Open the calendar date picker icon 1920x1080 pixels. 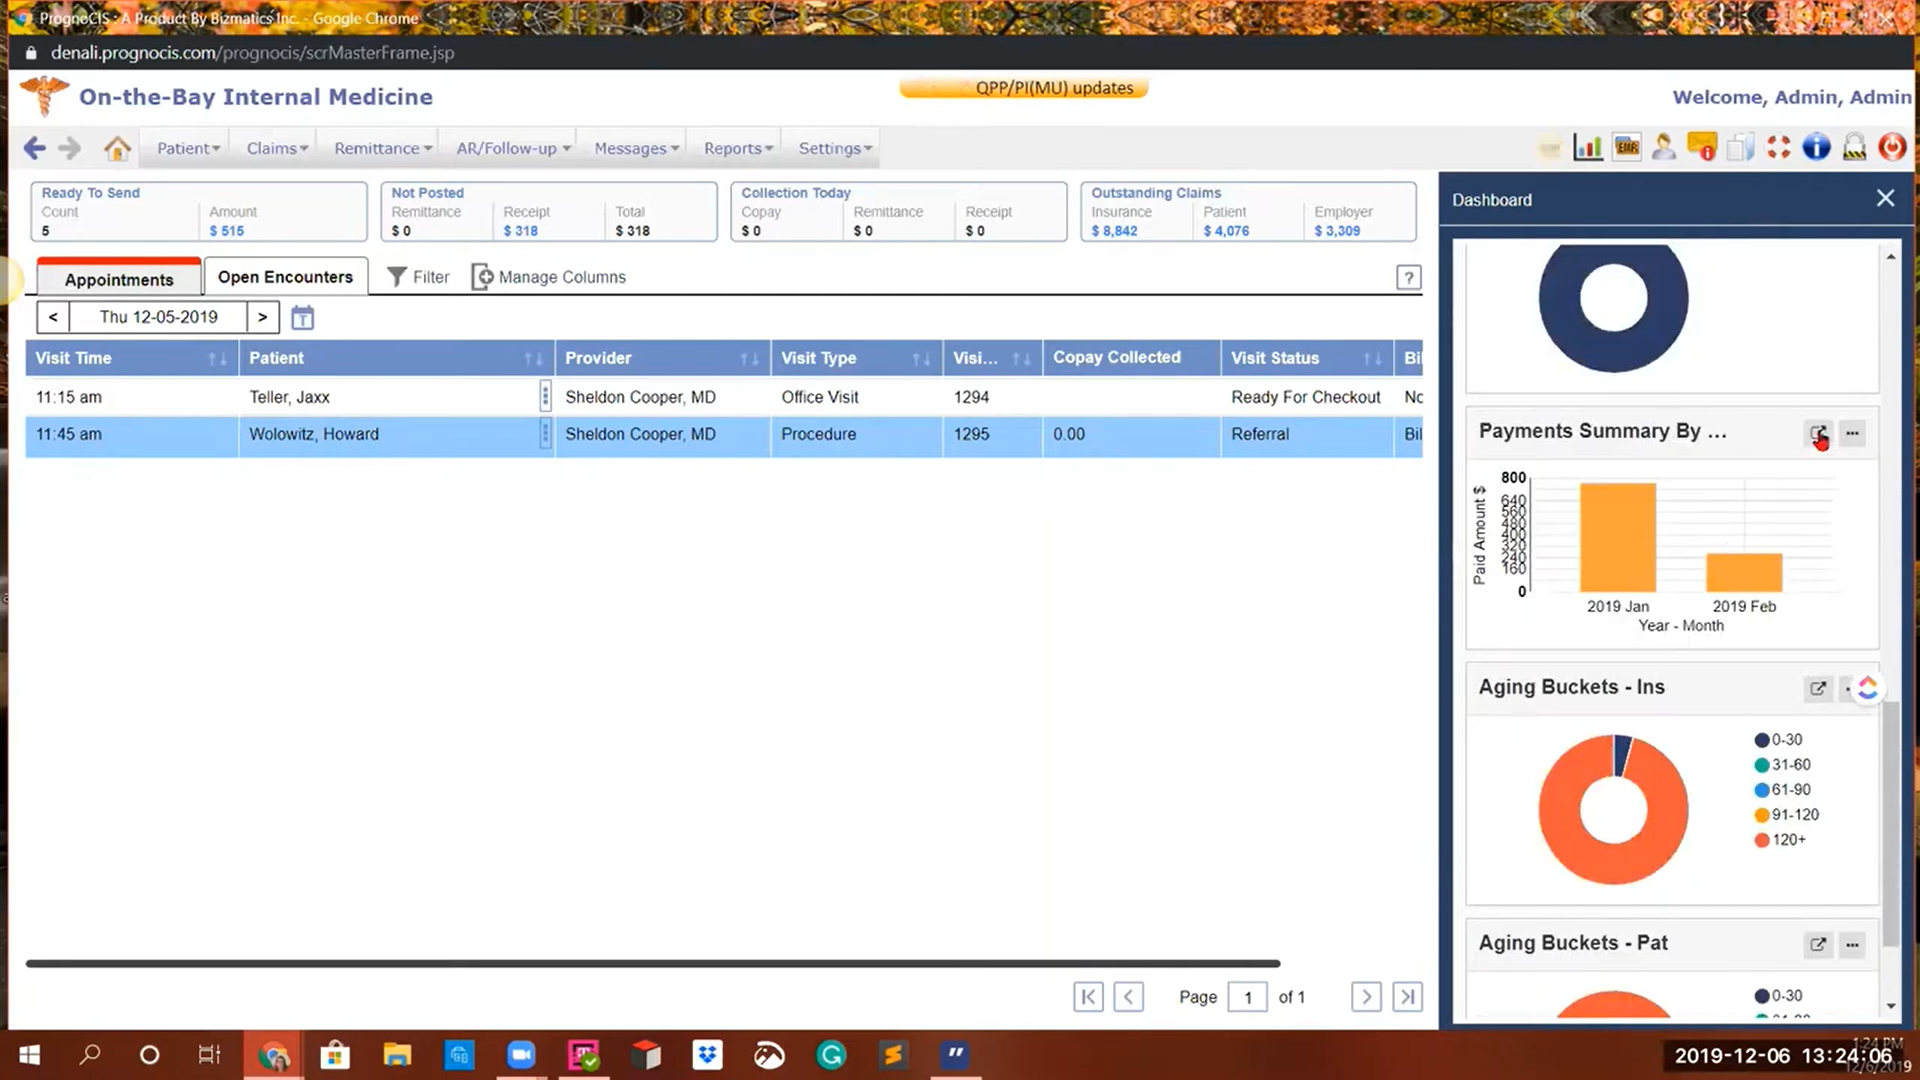[302, 318]
